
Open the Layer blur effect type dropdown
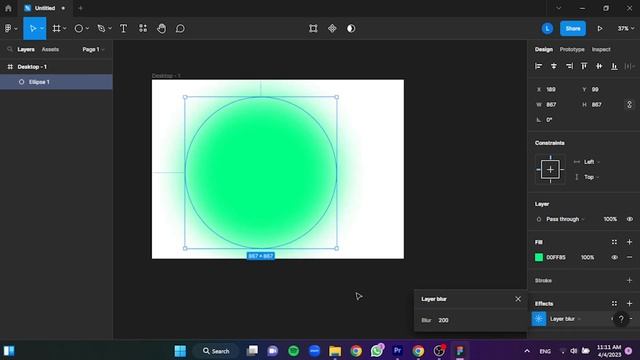[565, 319]
